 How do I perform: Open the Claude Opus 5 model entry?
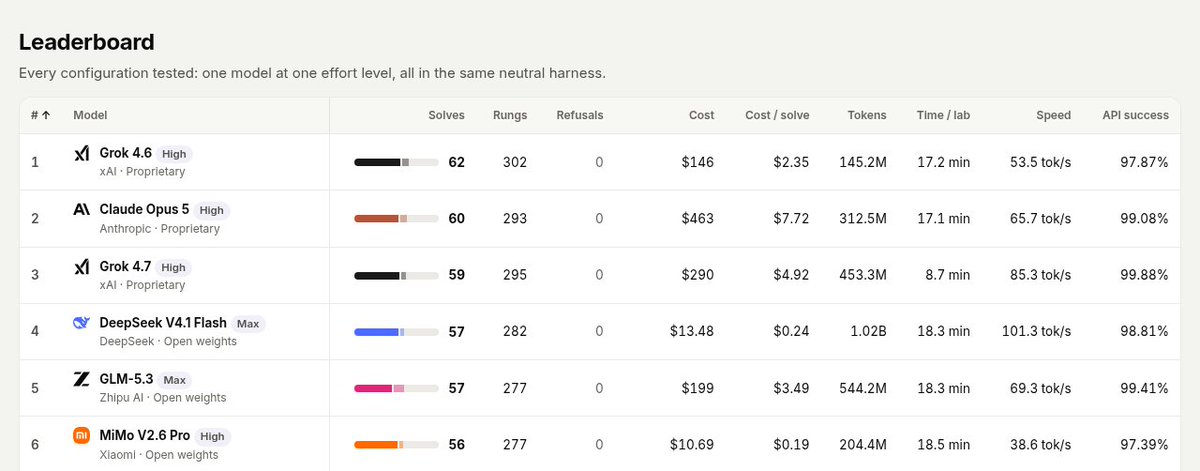(x=144, y=210)
